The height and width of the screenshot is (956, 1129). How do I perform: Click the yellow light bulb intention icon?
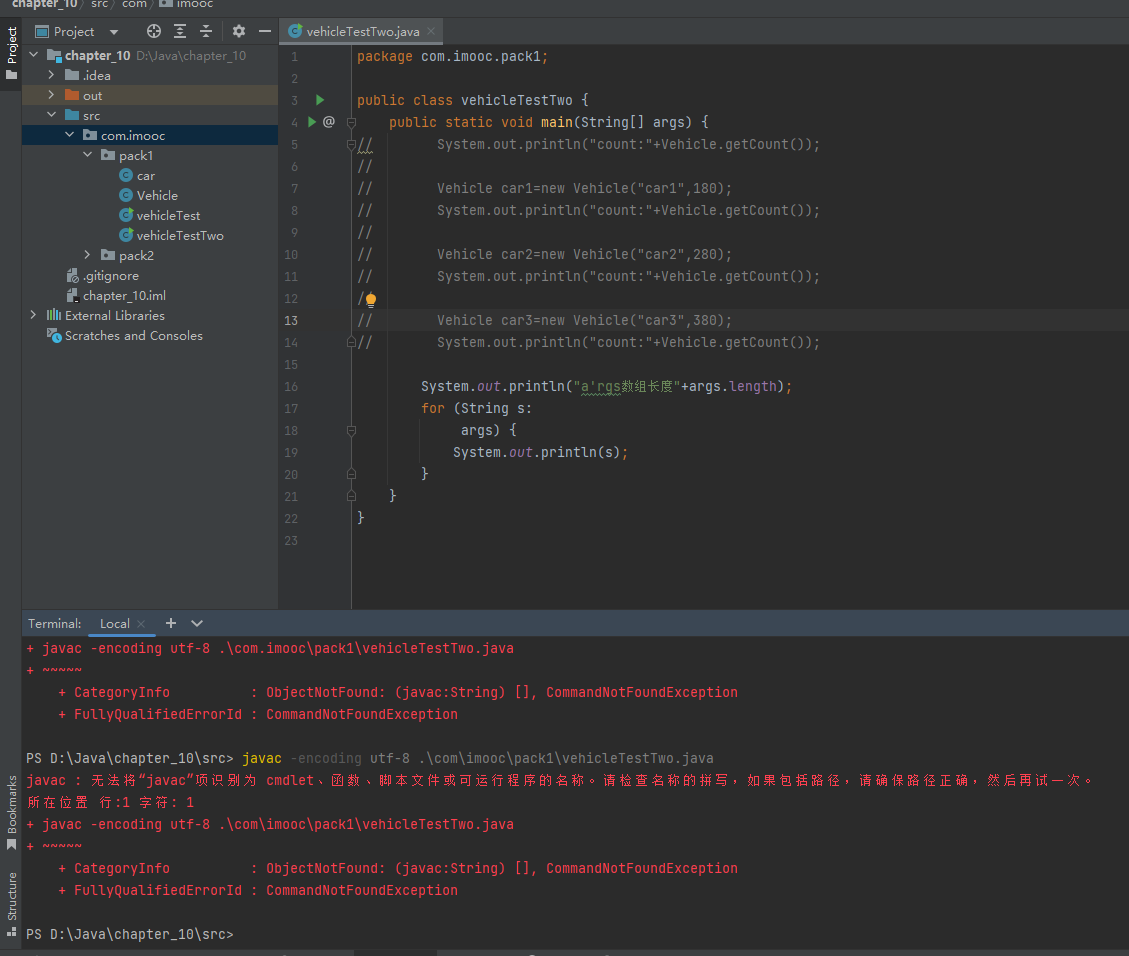click(371, 299)
